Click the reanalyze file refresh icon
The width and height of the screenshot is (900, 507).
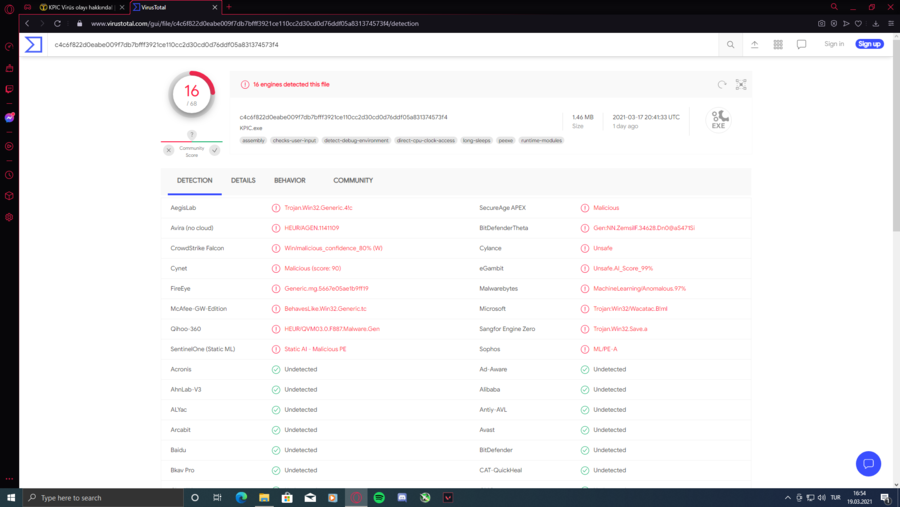point(722,85)
